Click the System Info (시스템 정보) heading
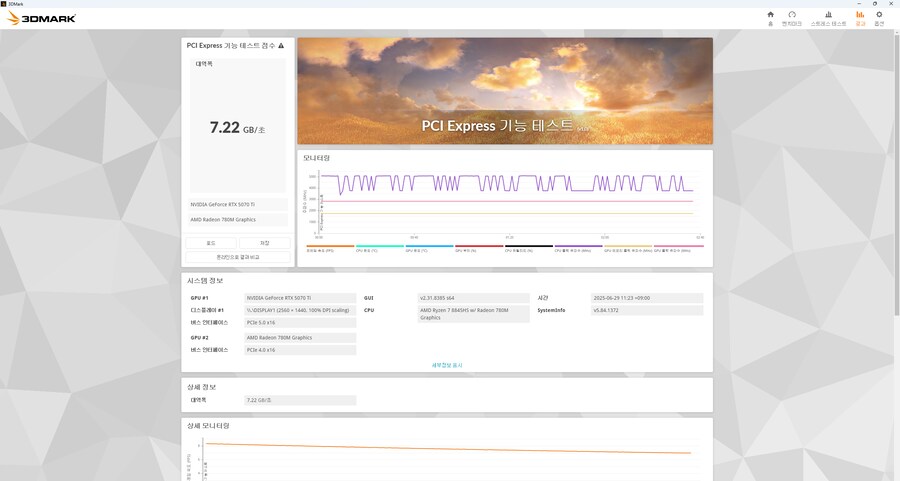The width and height of the screenshot is (900, 481). tap(205, 281)
